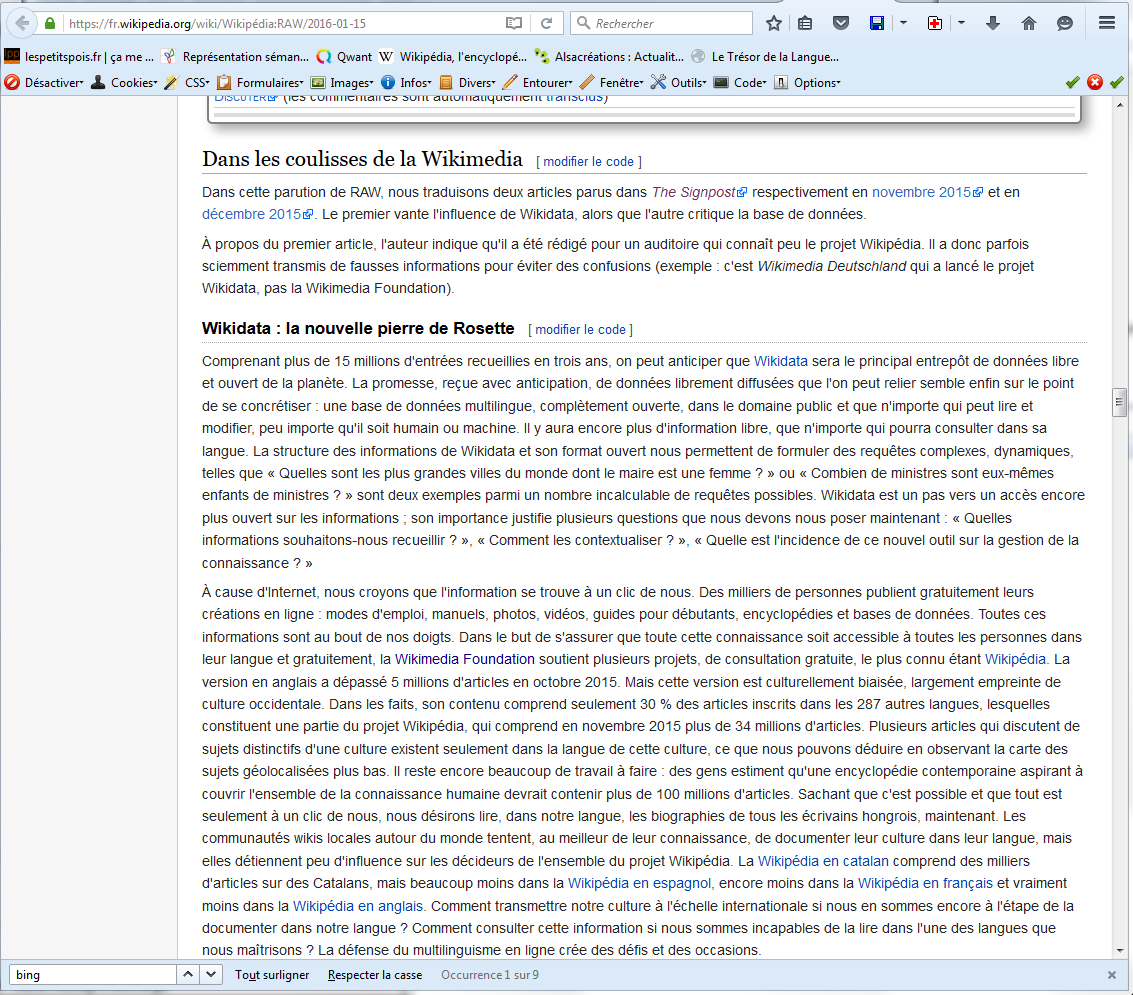
Task: Open the Cookies dropdown menu
Action: tap(125, 83)
